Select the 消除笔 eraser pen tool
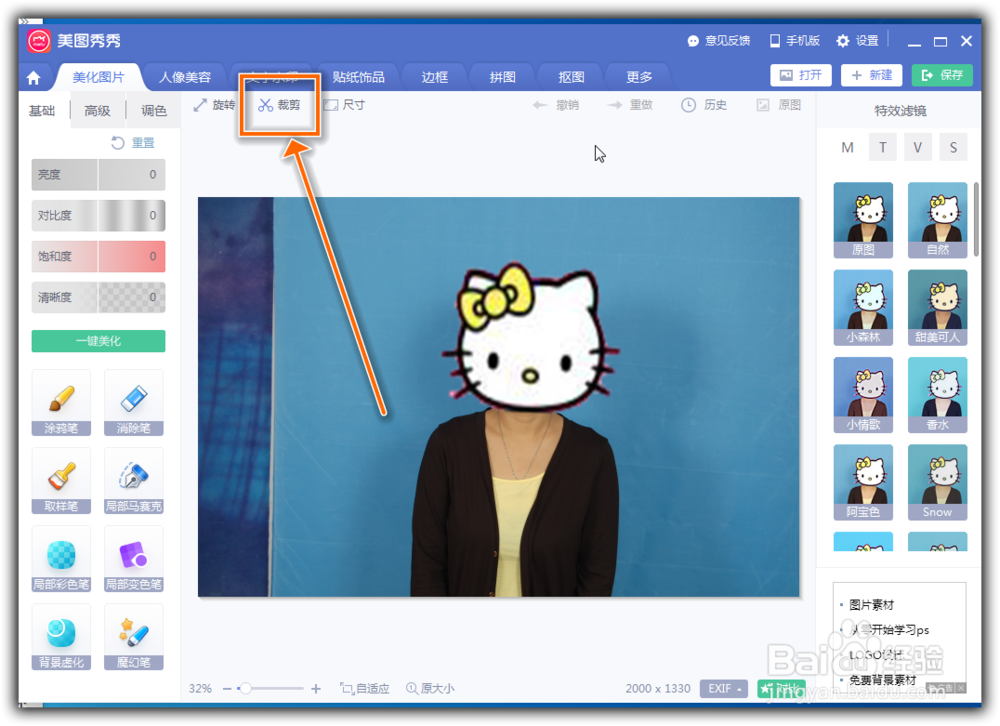 pos(134,403)
